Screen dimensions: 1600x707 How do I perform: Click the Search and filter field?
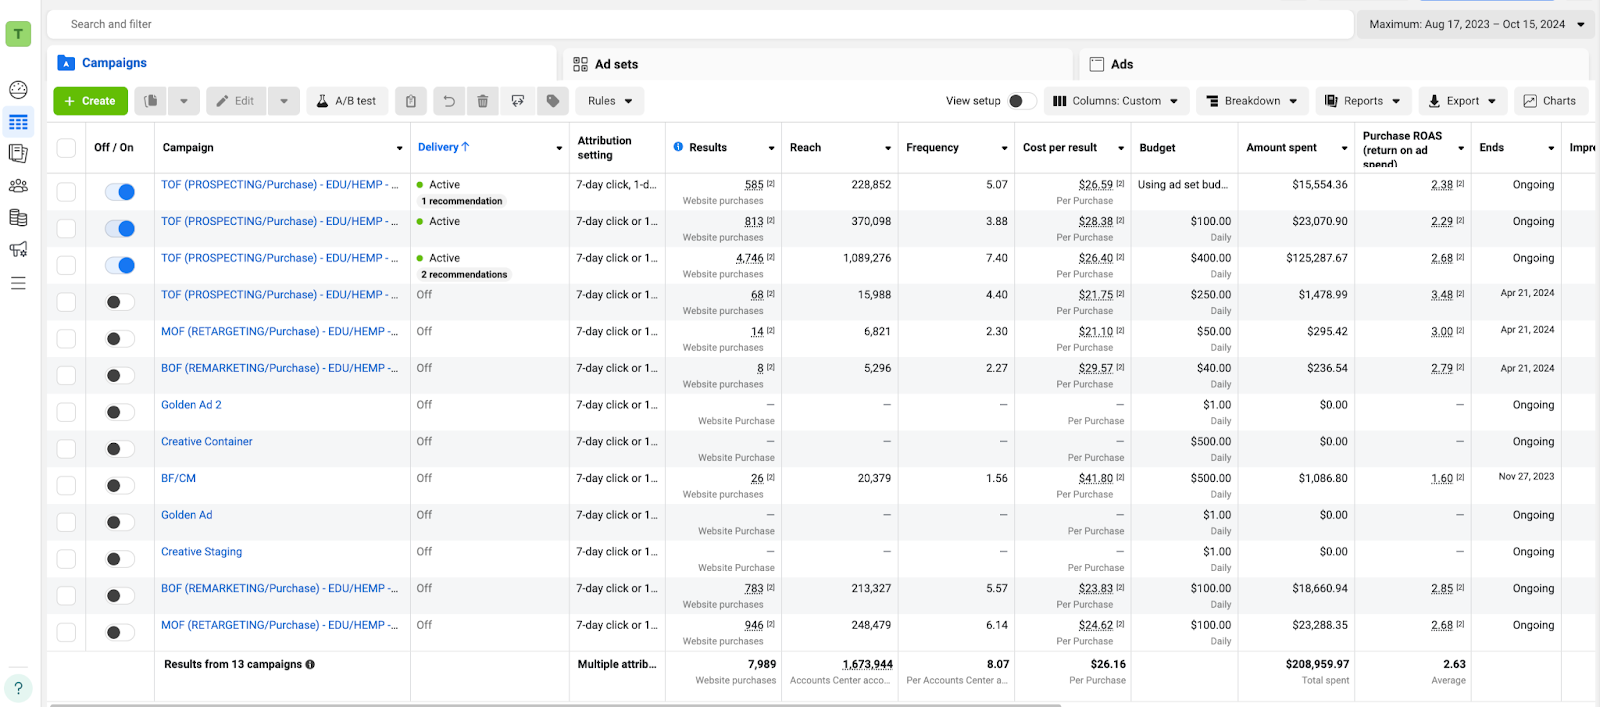coord(700,24)
